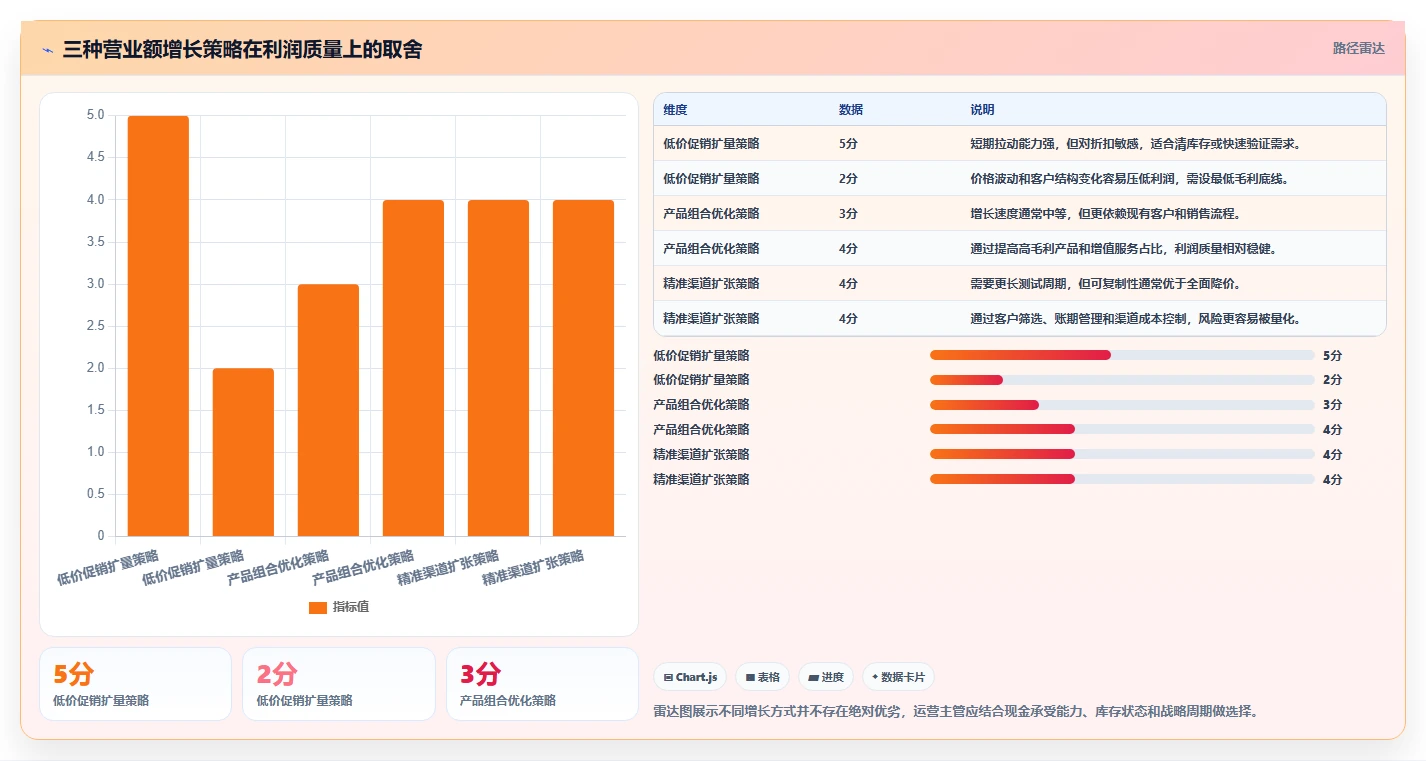Image resolution: width=1426 pixels, height=761 pixels.
Task: Click the 5分 progress bar for 低价促销扩量策略
Action: click(1122, 355)
